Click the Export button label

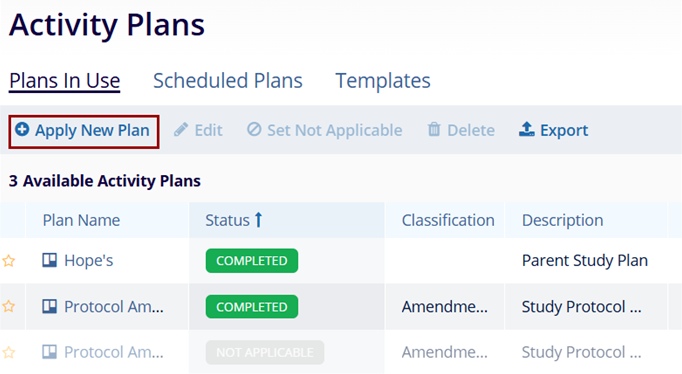tap(564, 130)
